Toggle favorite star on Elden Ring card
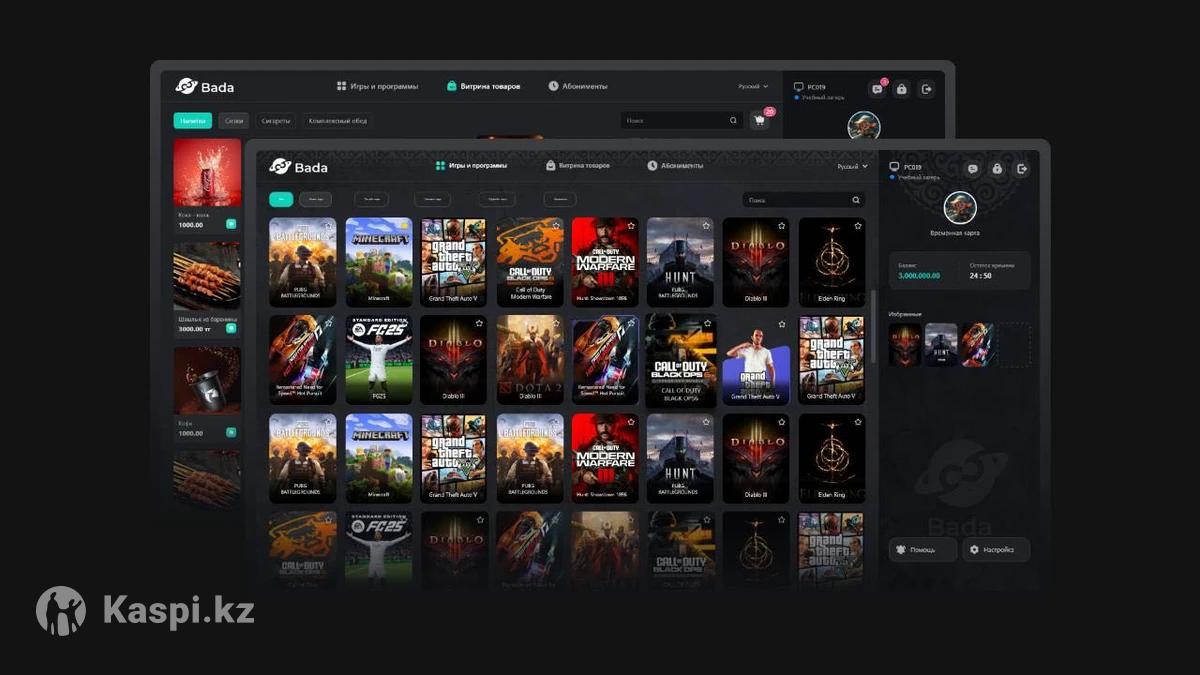Viewport: 1200px width, 675px height. tap(857, 226)
